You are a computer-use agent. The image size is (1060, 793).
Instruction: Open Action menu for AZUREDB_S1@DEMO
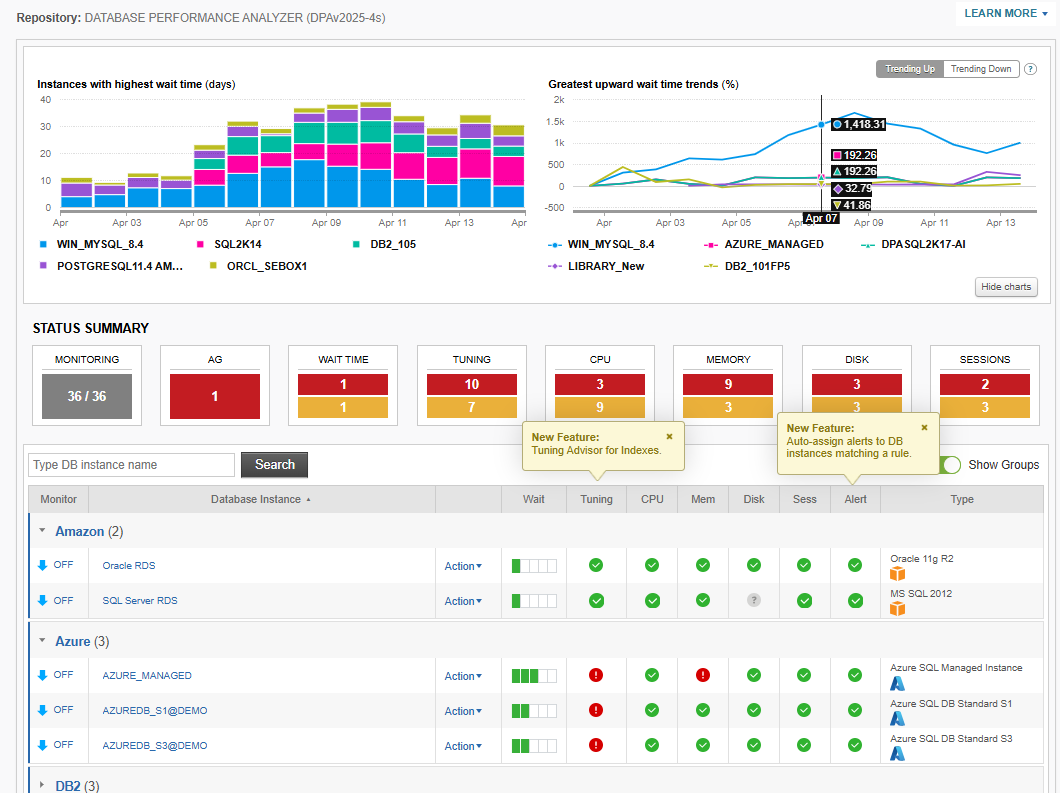point(463,711)
